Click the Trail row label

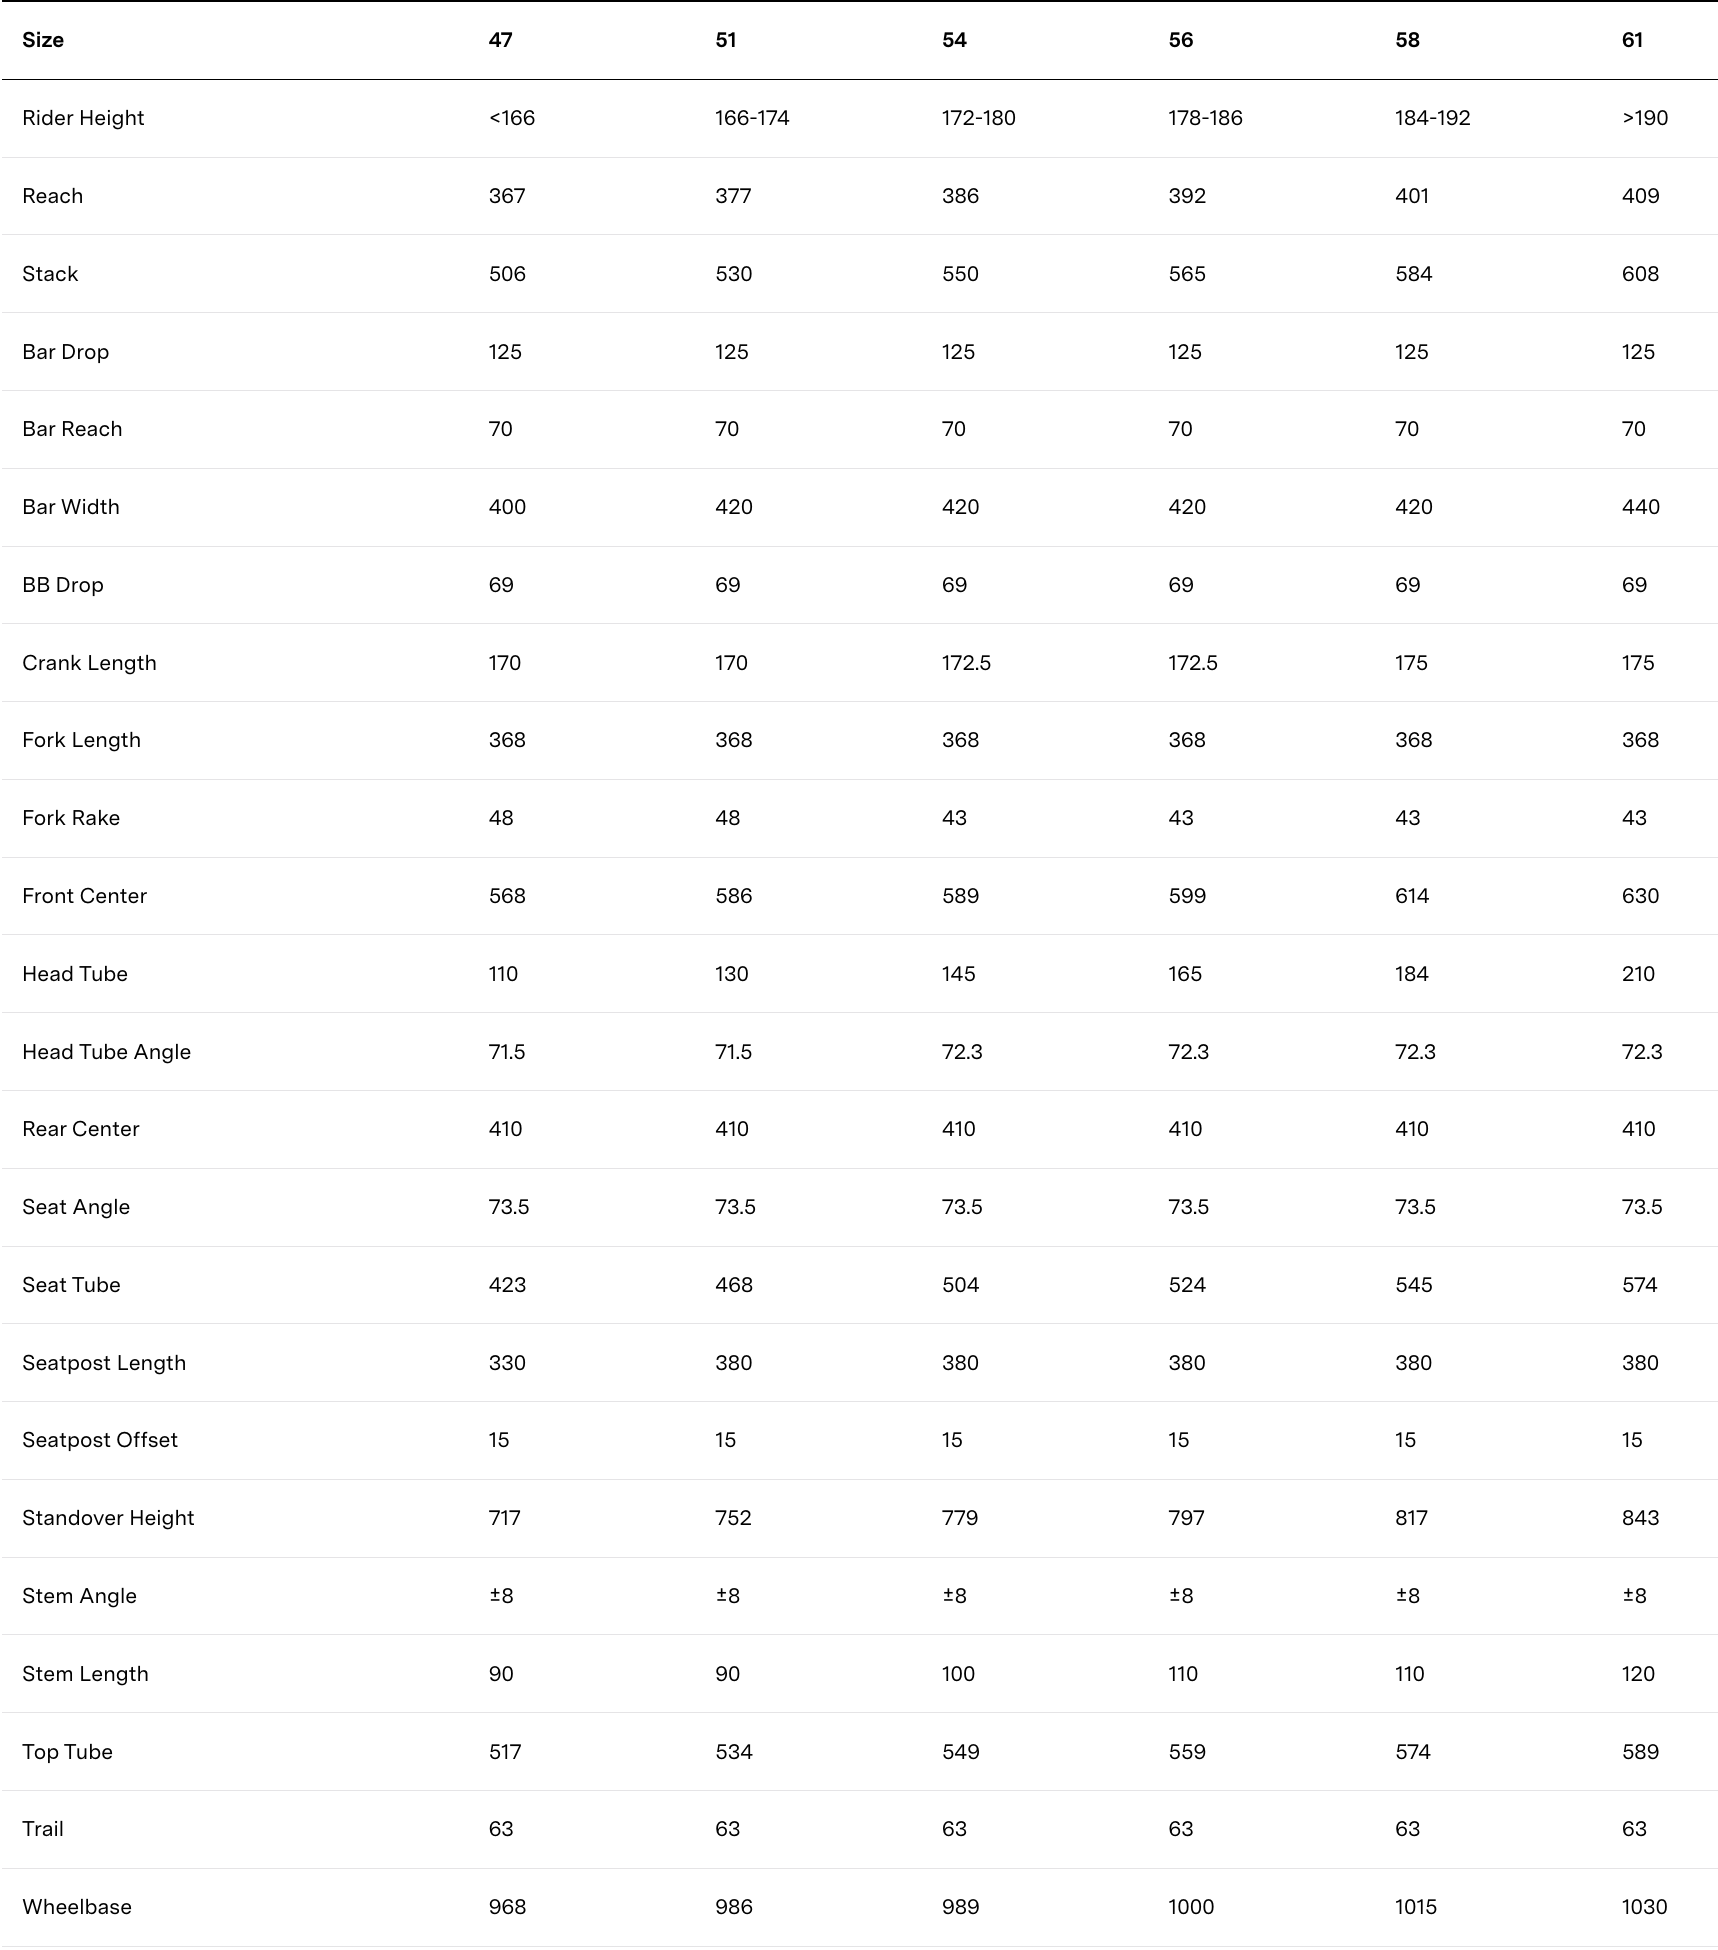click(x=43, y=1829)
